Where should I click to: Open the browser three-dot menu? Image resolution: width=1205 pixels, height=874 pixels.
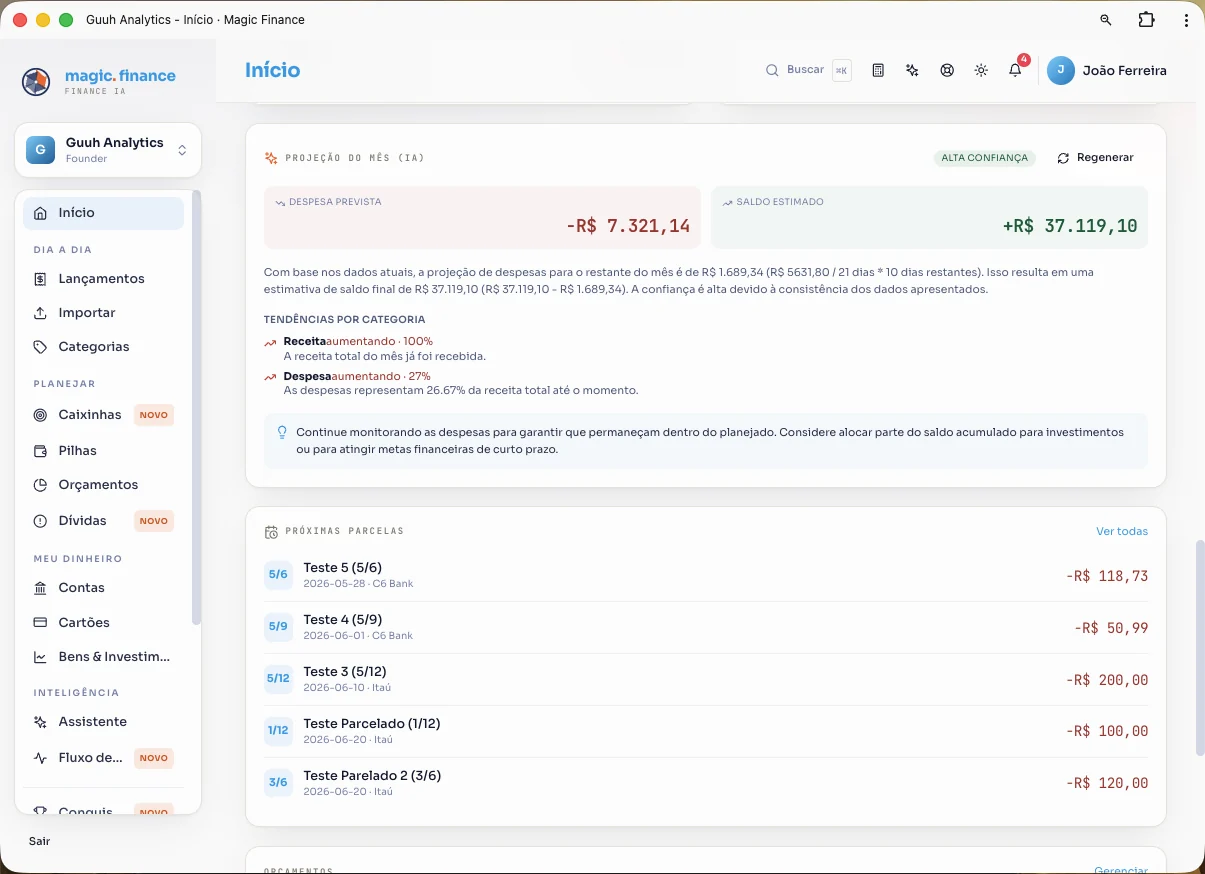click(1186, 20)
